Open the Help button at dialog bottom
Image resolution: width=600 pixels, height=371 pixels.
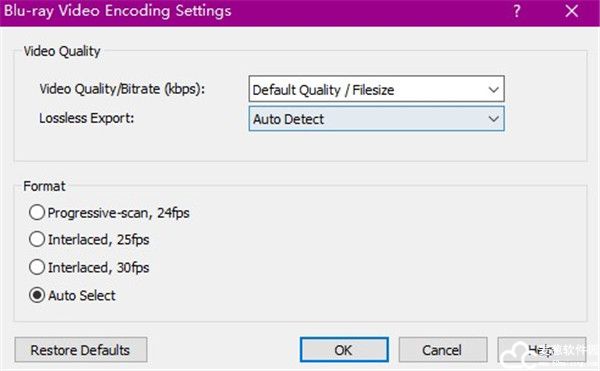tap(541, 350)
